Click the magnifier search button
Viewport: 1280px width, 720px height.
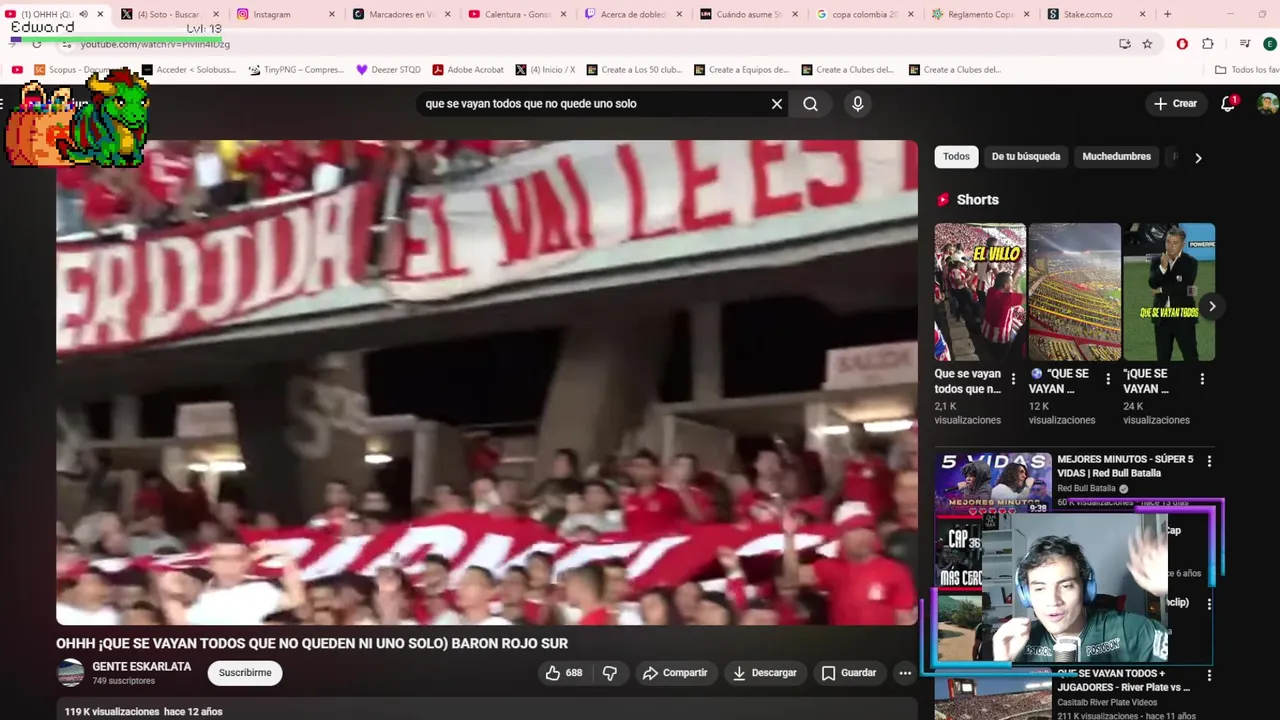[x=810, y=104]
